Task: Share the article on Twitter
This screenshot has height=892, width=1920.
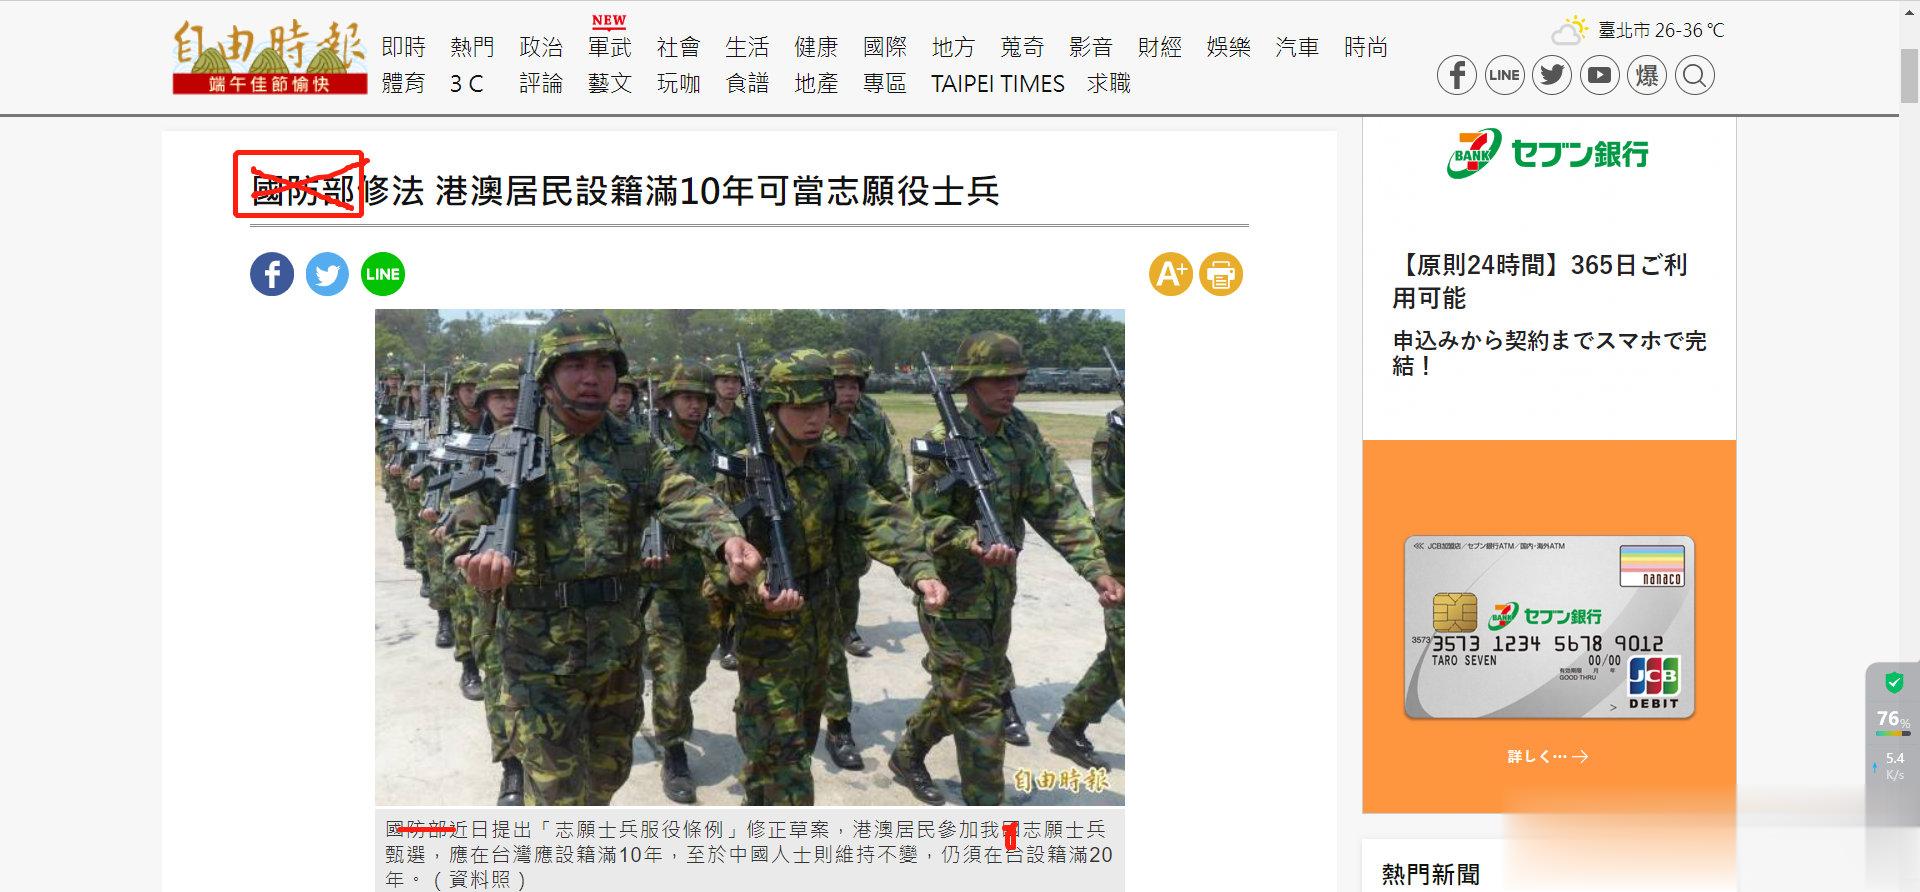Action: point(327,274)
